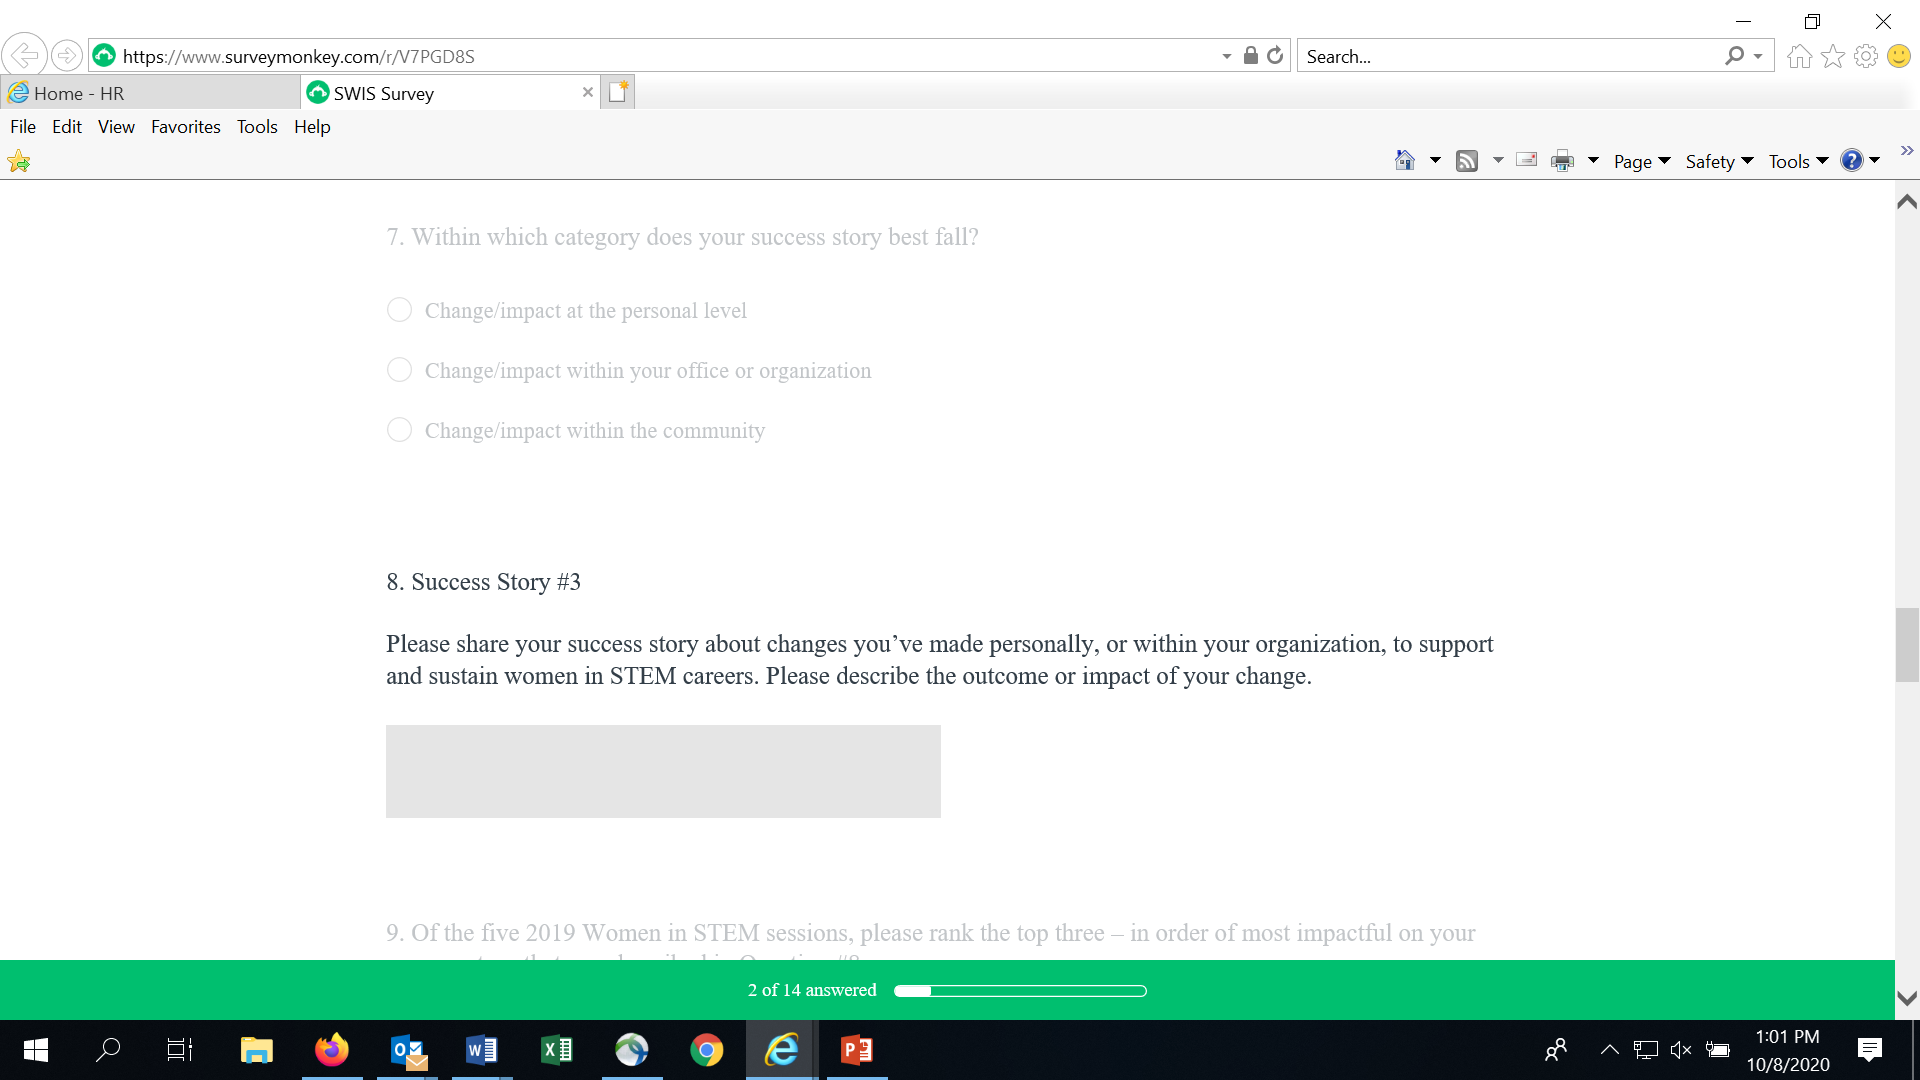
Task: Expand the Safety dropdown menu
Action: (1718, 161)
